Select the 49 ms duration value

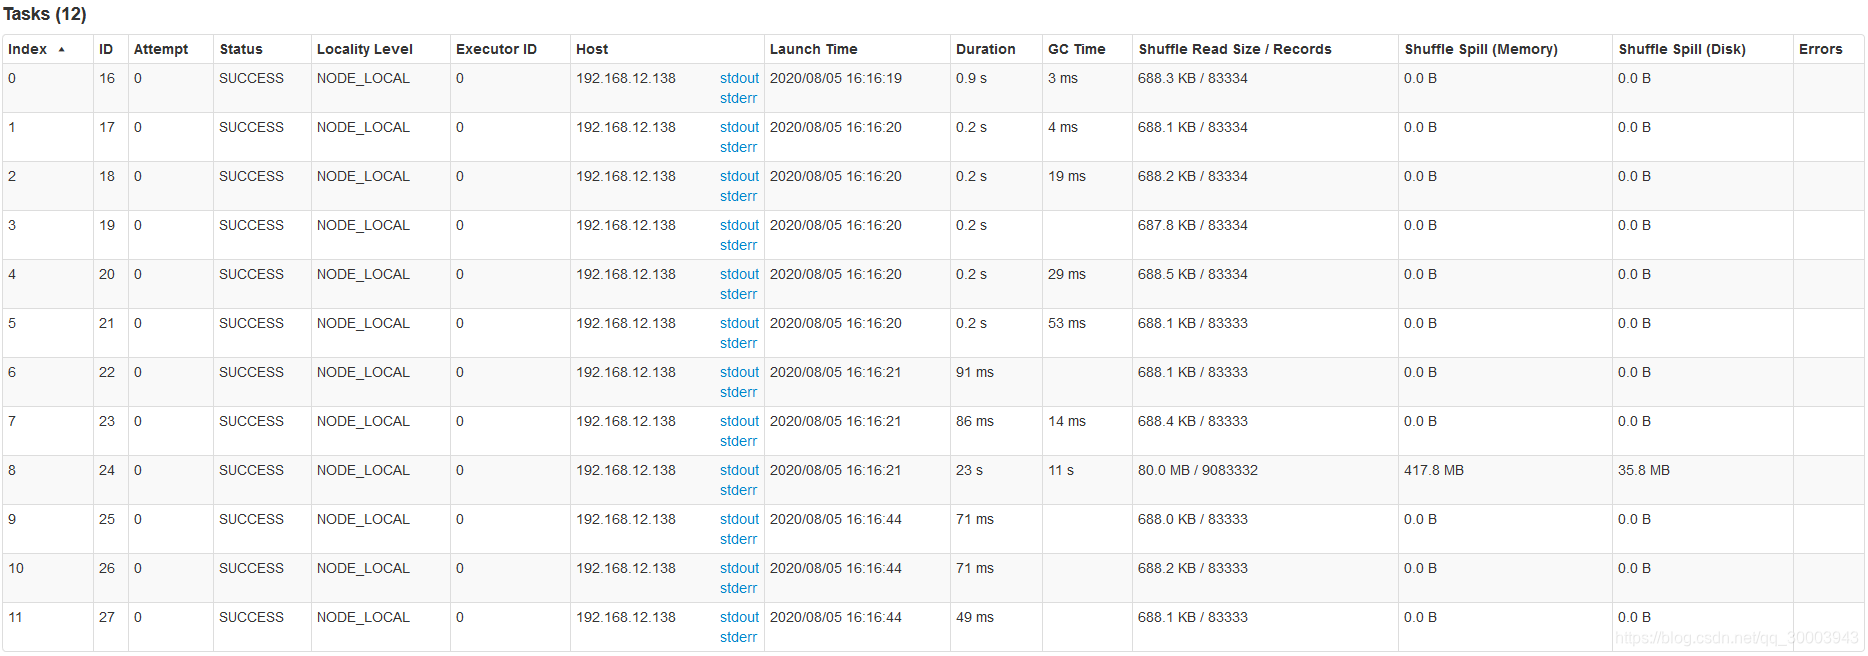(975, 617)
